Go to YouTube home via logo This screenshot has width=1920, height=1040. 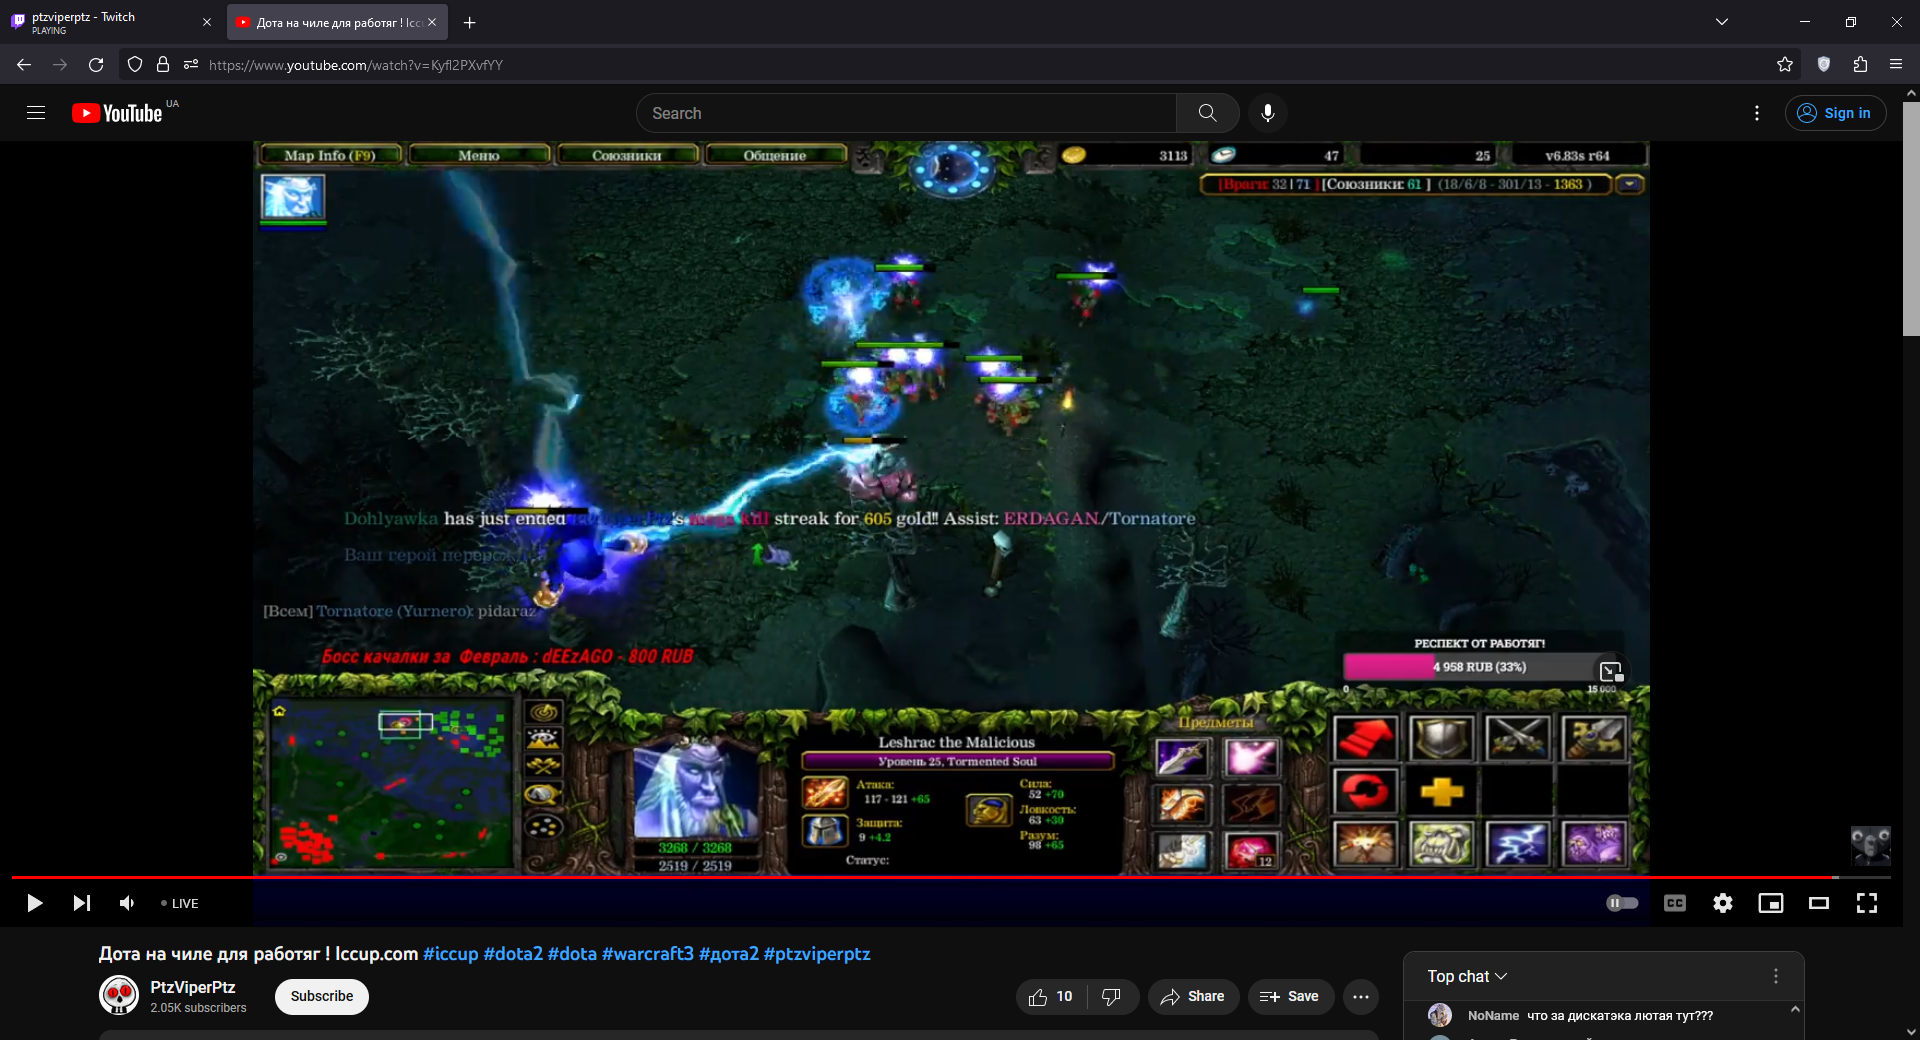[x=117, y=113]
